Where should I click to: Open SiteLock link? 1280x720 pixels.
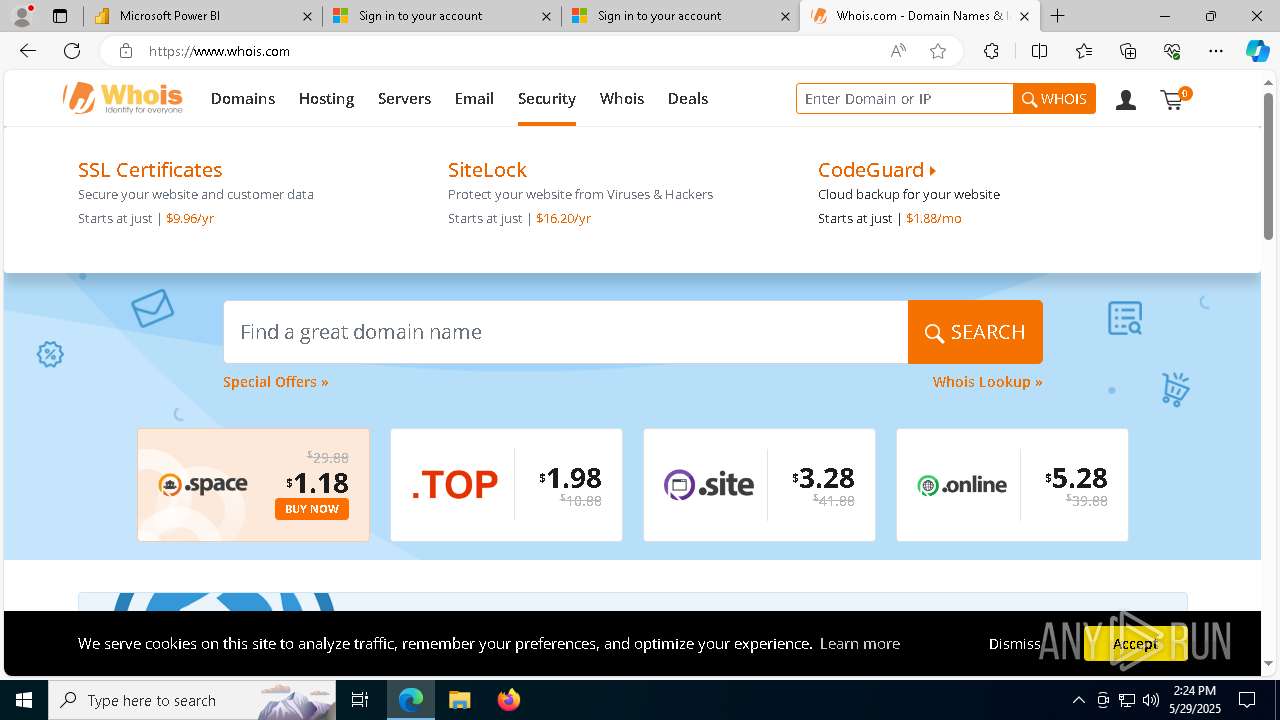(487, 170)
